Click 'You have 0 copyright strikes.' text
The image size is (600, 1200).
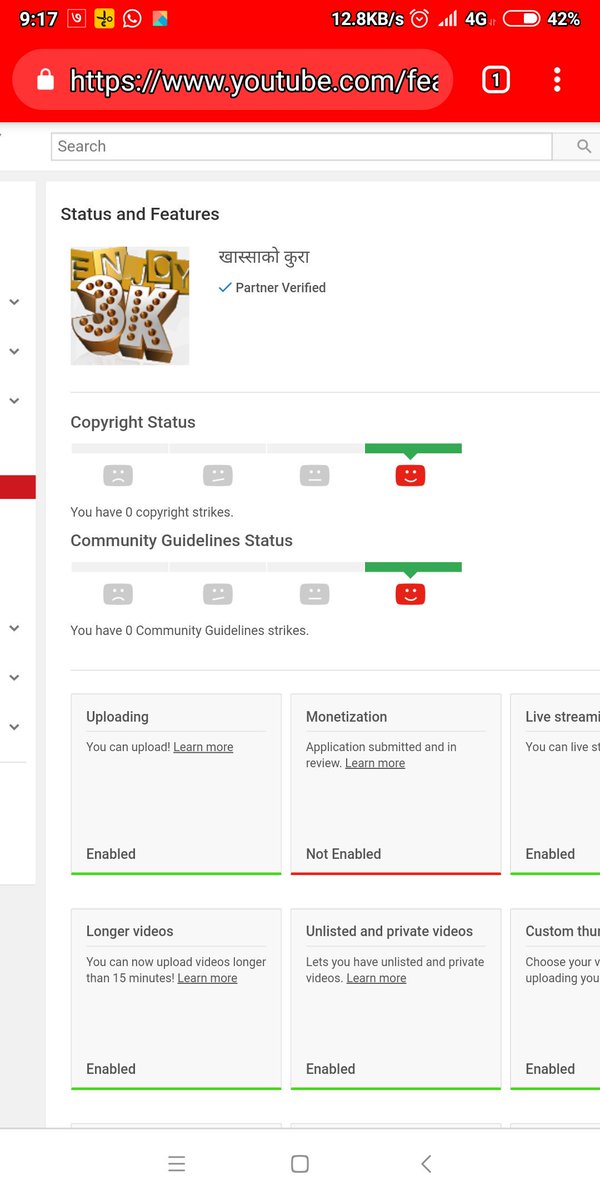pyautogui.click(x=152, y=512)
